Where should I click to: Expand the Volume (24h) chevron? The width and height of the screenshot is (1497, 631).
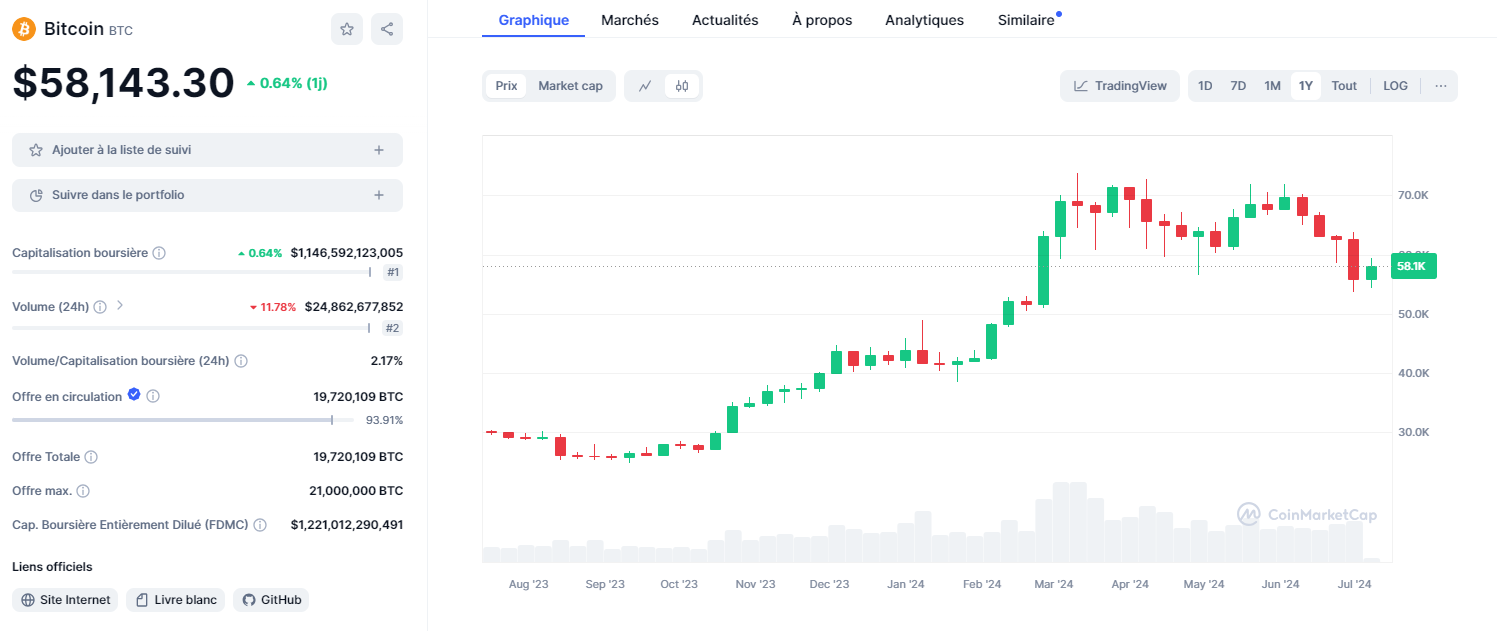tap(118, 306)
